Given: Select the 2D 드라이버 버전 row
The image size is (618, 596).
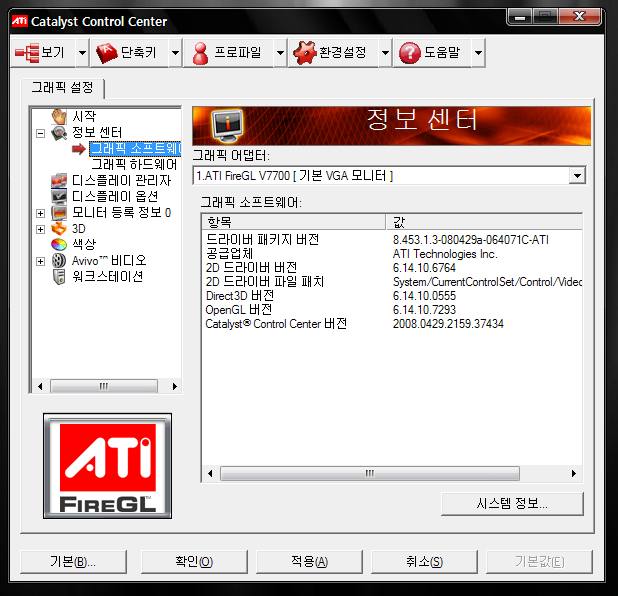Looking at the screenshot, I should pyautogui.click(x=392, y=268).
